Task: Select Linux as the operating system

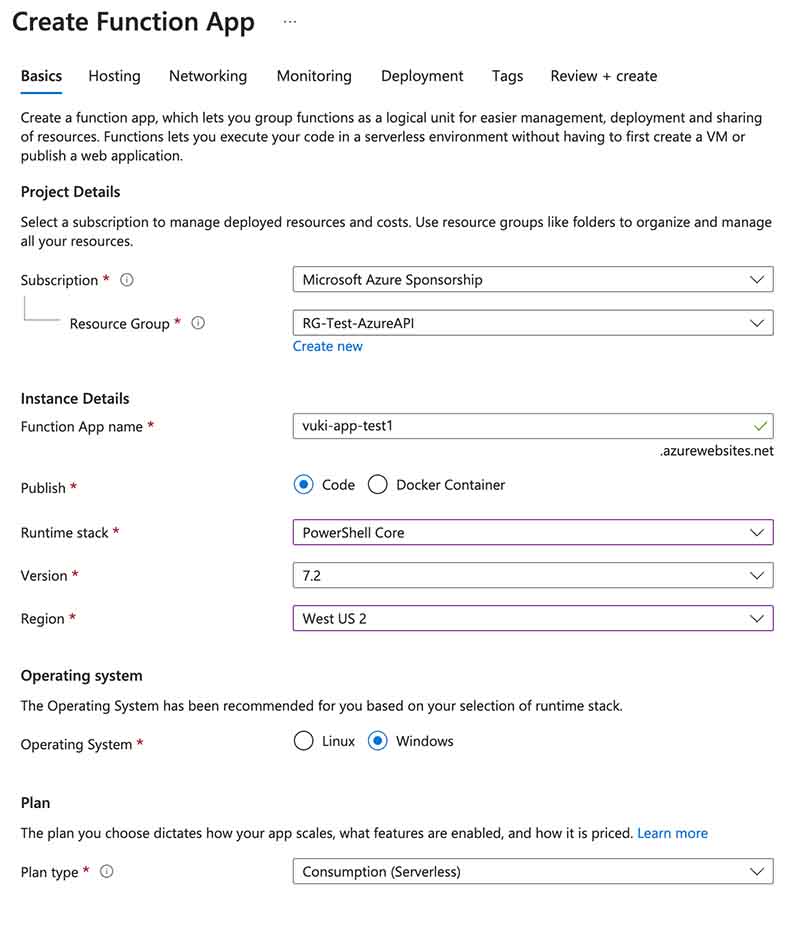Action: [304, 741]
